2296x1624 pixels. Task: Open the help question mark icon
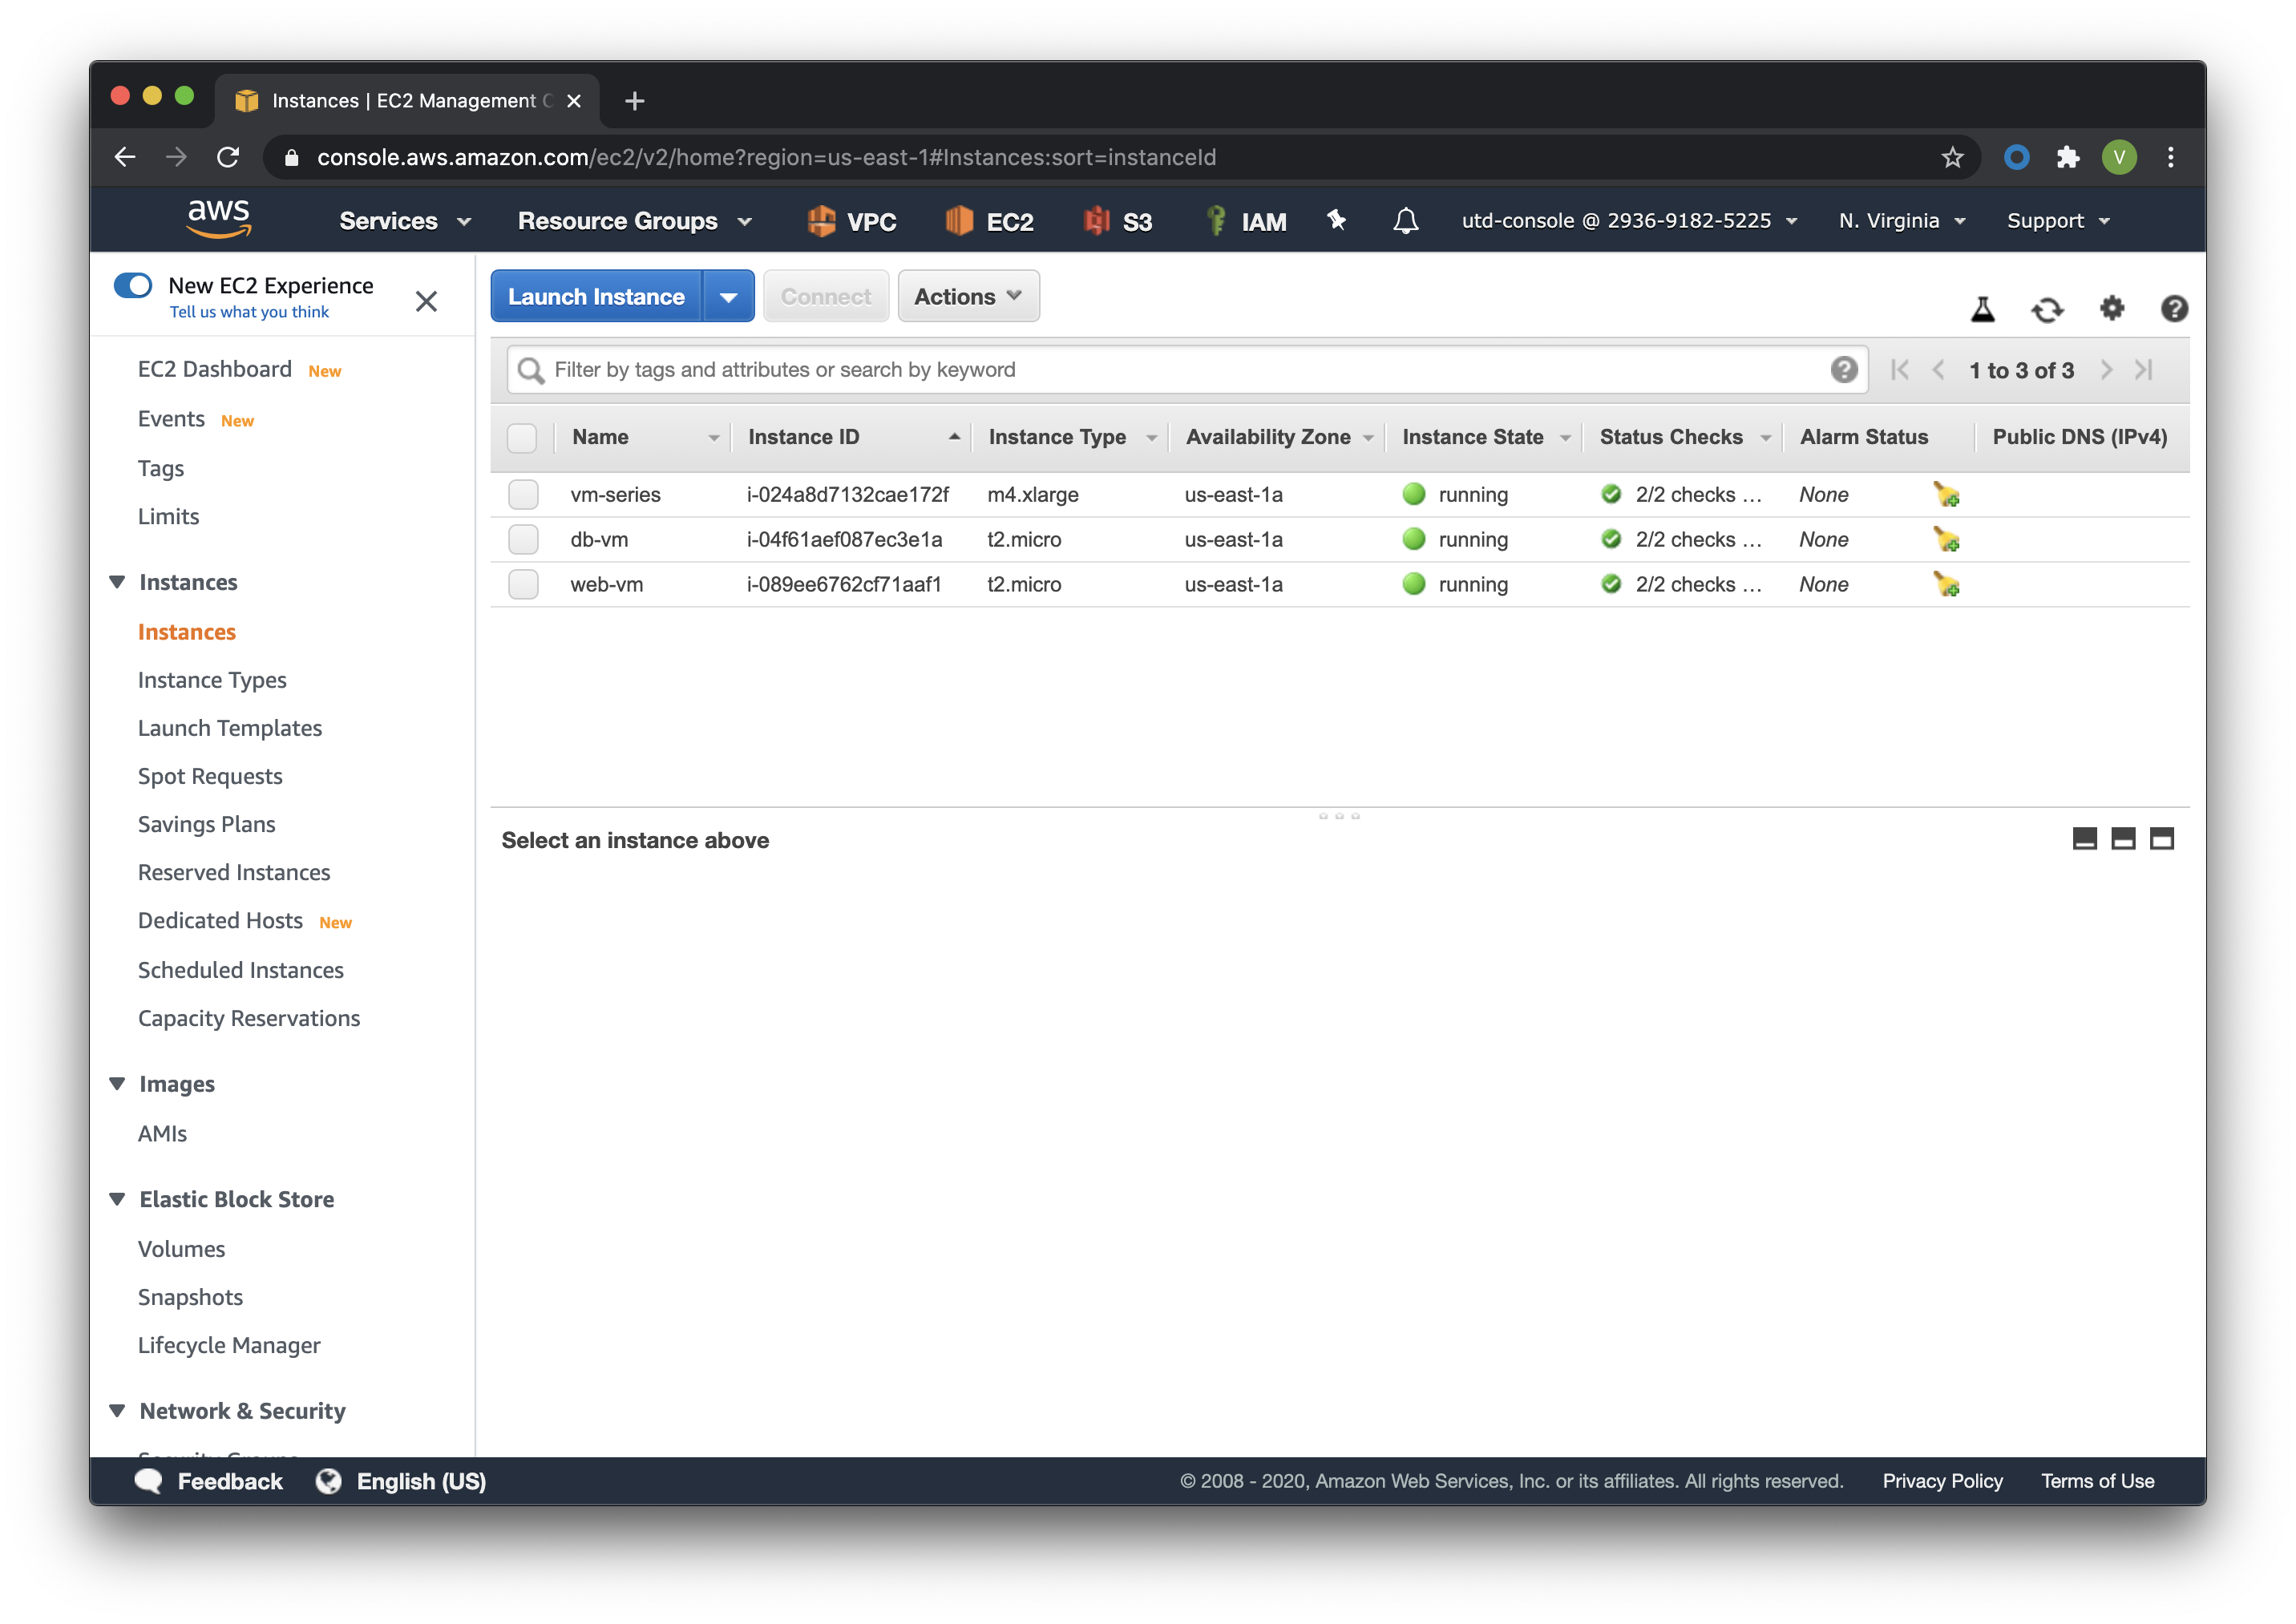(x=2174, y=308)
